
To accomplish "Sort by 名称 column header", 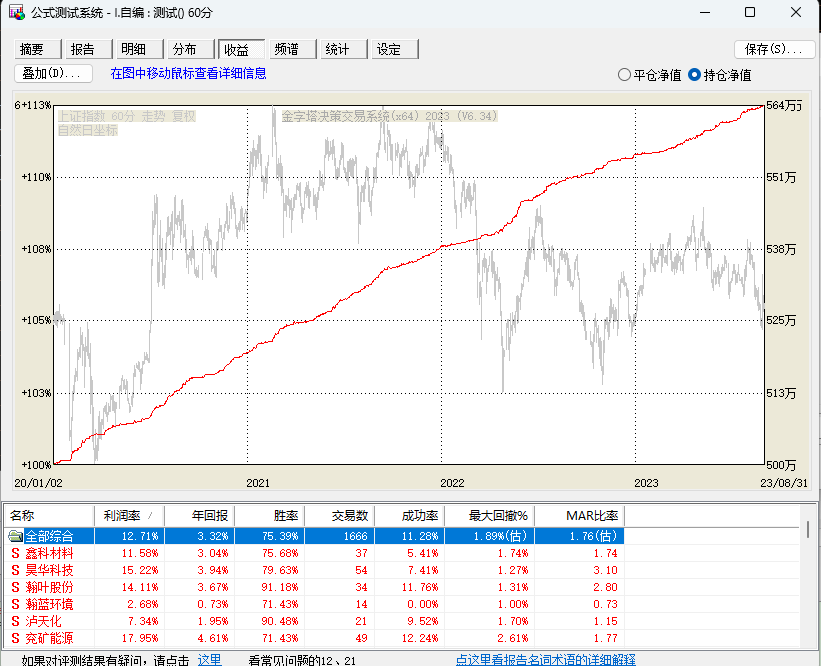I will tap(50, 516).
